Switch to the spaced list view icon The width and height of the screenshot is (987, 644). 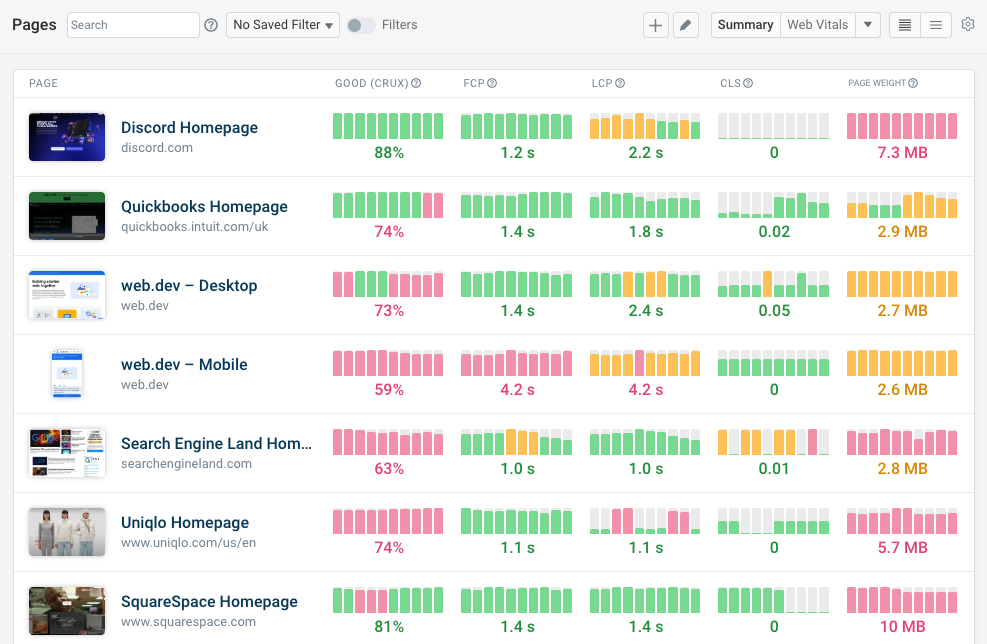pyautogui.click(x=936, y=24)
